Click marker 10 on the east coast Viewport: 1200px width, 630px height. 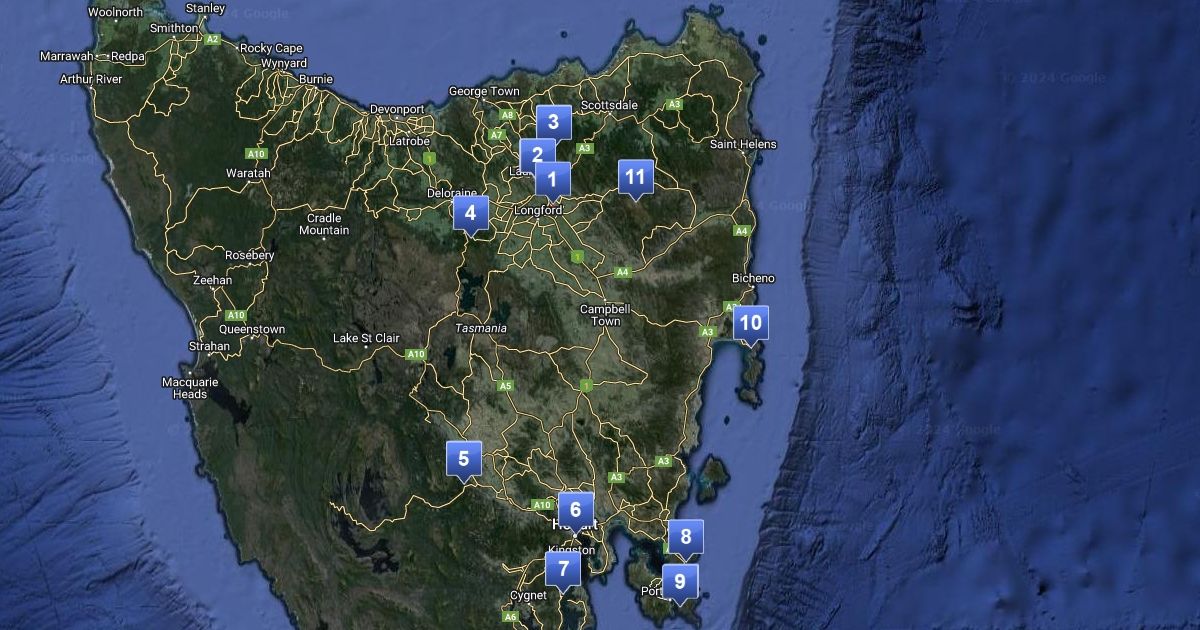(x=750, y=322)
